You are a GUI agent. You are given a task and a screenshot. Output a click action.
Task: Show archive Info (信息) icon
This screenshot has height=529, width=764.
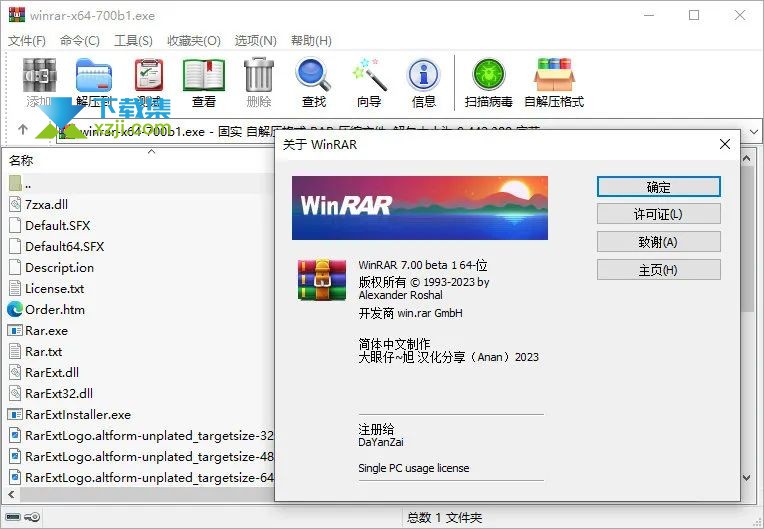[x=424, y=78]
